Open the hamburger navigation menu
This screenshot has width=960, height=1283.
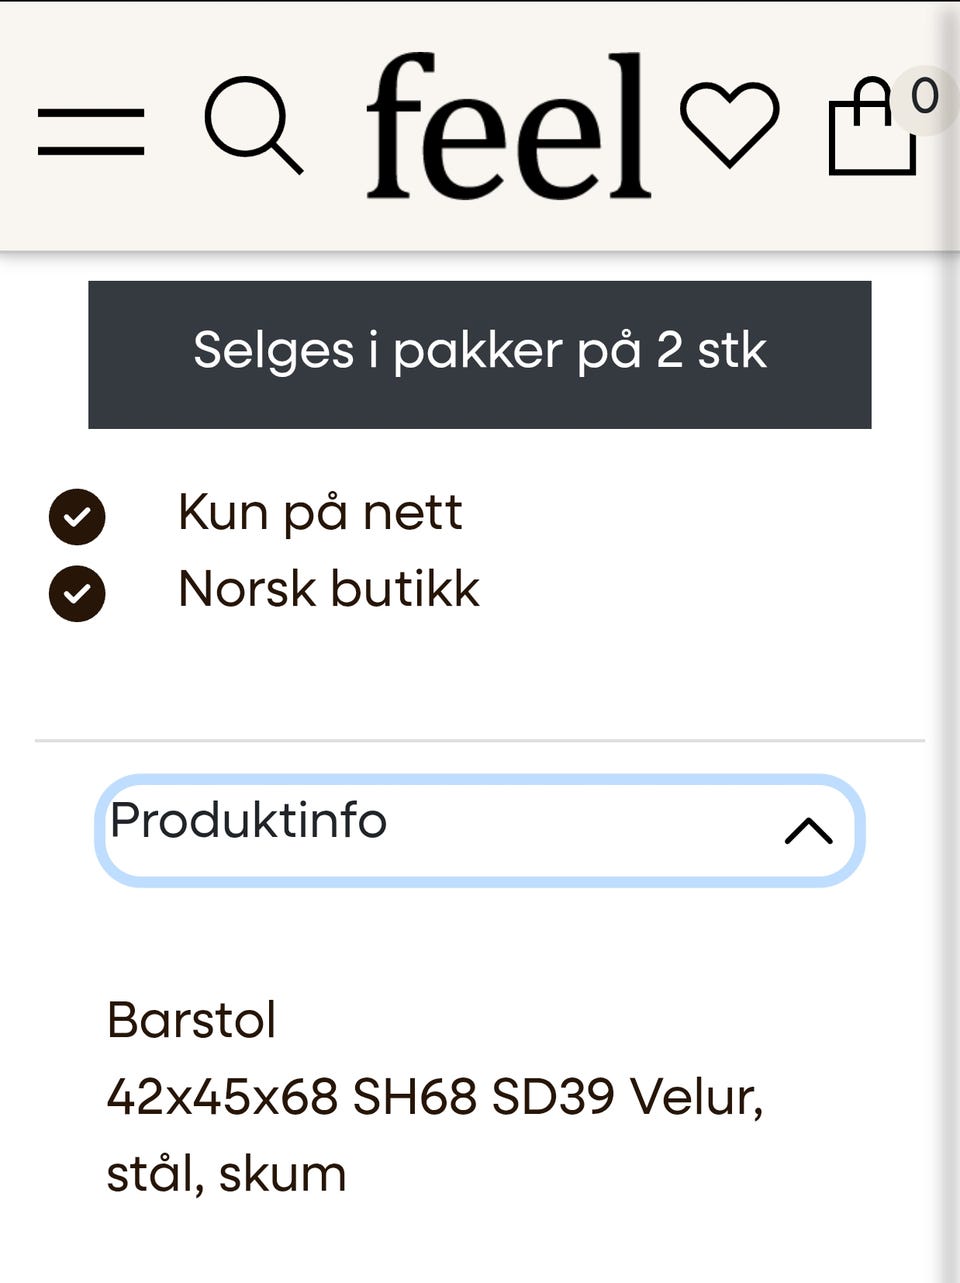click(x=91, y=131)
